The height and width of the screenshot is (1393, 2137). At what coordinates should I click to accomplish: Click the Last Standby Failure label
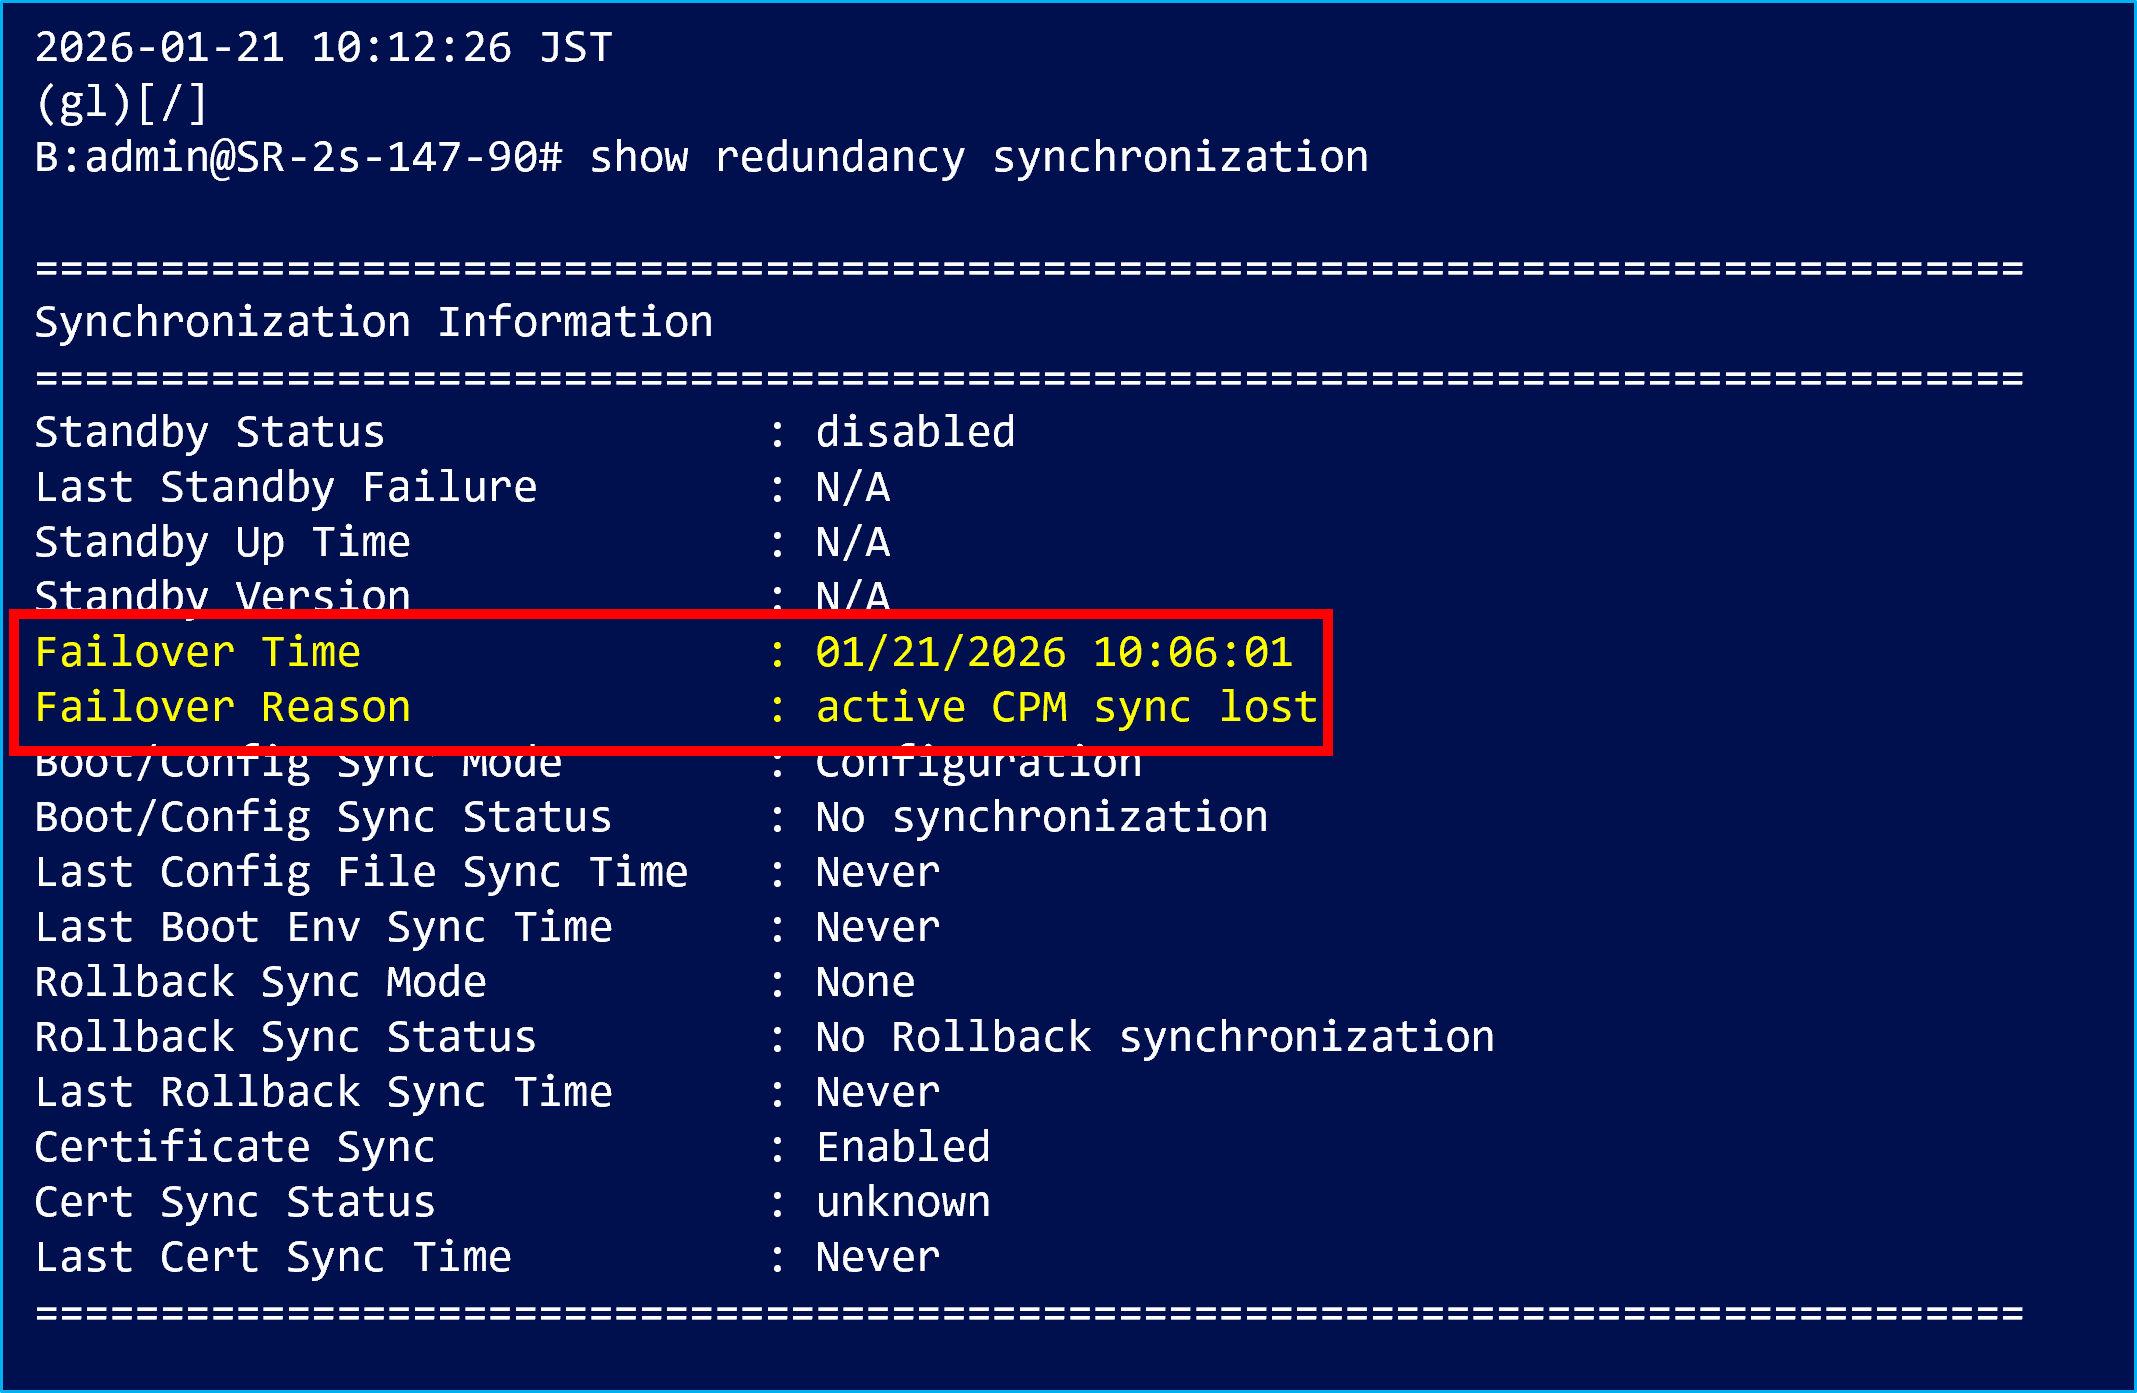(285, 488)
